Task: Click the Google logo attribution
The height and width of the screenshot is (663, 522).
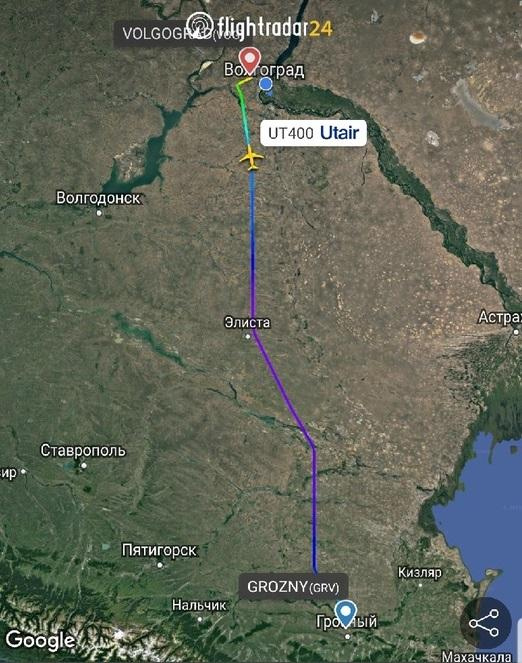Action: coord(41,640)
